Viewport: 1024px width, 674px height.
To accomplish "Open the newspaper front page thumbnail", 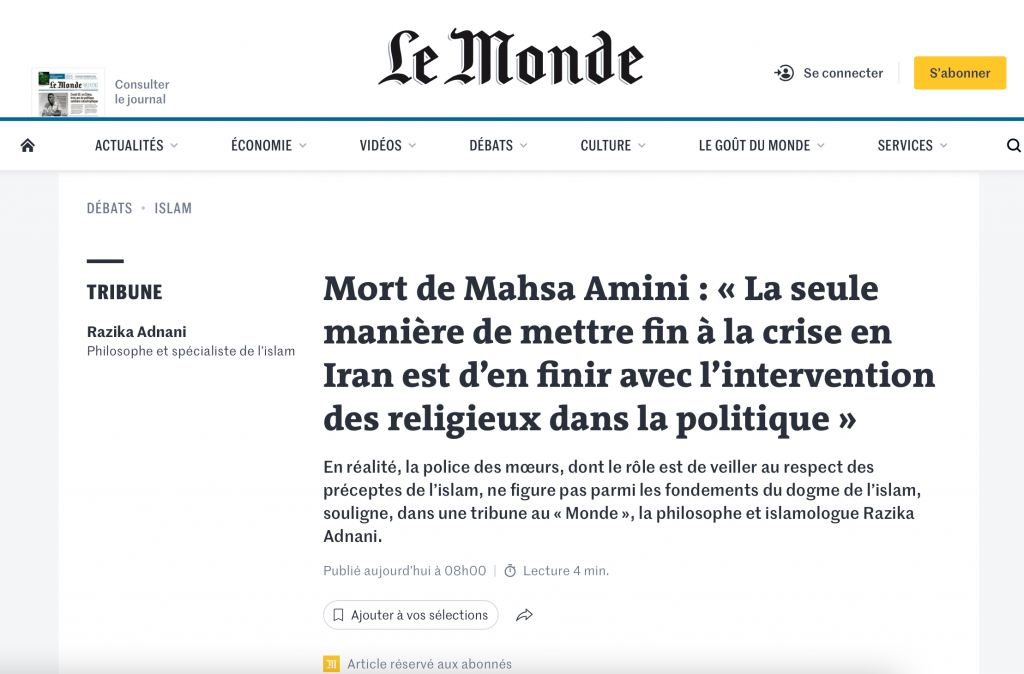I will (68, 93).
